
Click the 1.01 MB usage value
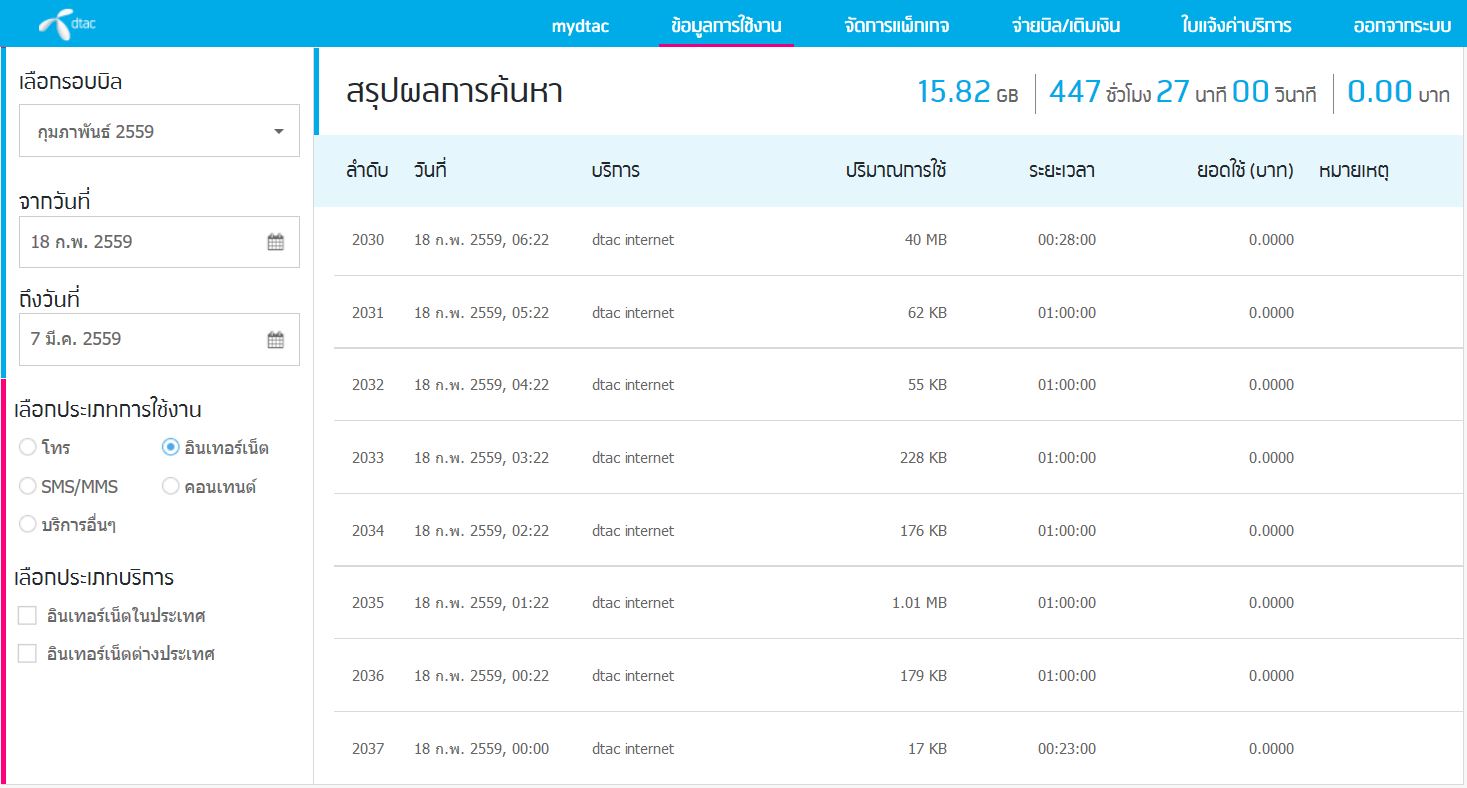(919, 603)
